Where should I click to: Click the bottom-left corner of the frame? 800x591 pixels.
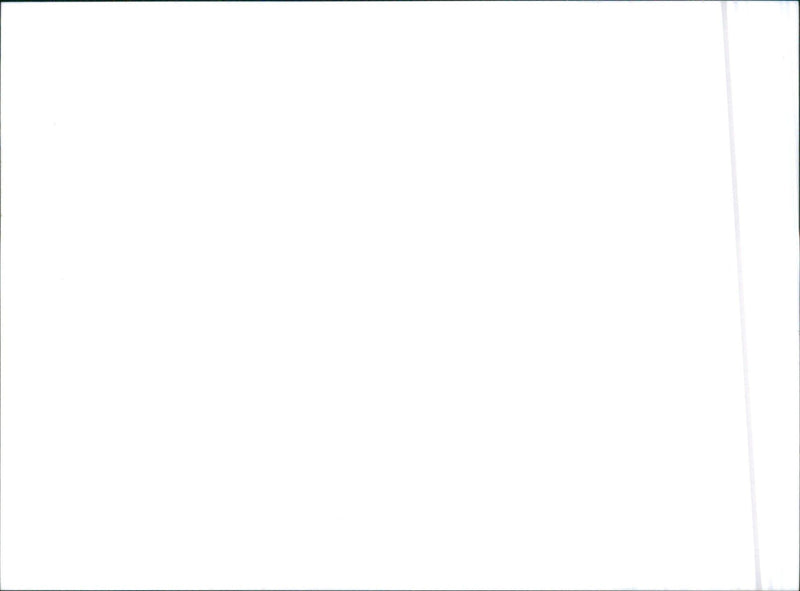[x=1, y=589]
